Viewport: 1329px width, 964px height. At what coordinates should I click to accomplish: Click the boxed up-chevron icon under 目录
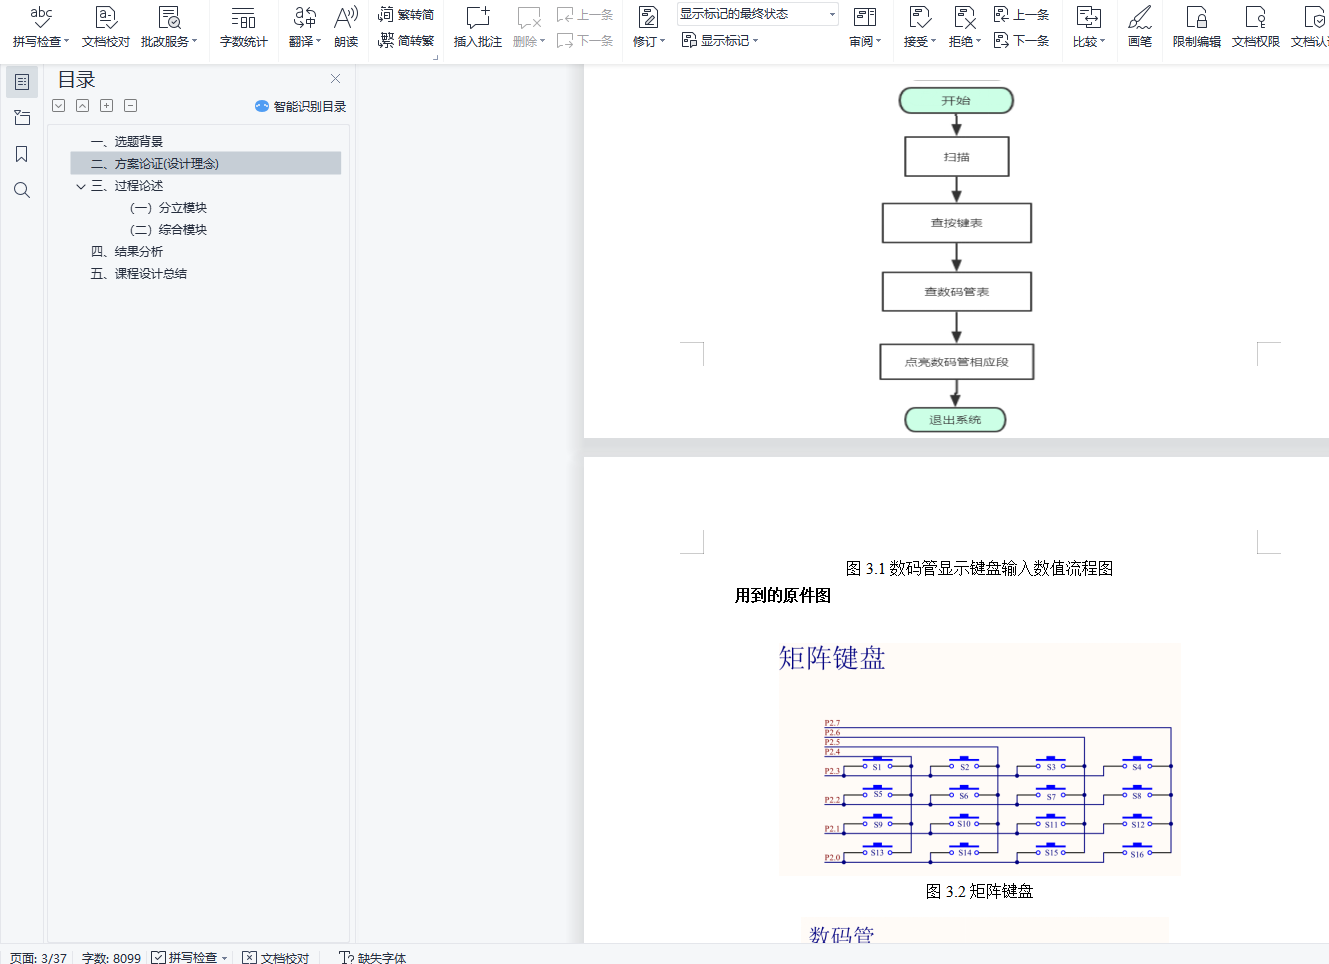(x=83, y=106)
